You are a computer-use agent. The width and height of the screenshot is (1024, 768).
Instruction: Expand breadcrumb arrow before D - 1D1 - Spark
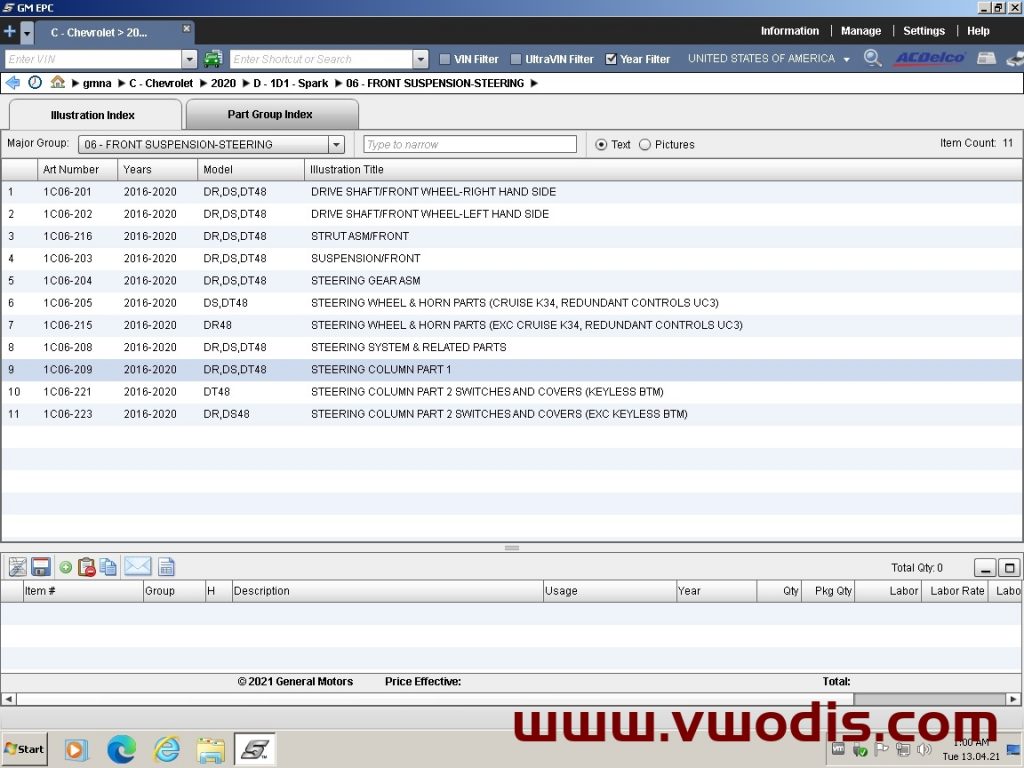(246, 83)
